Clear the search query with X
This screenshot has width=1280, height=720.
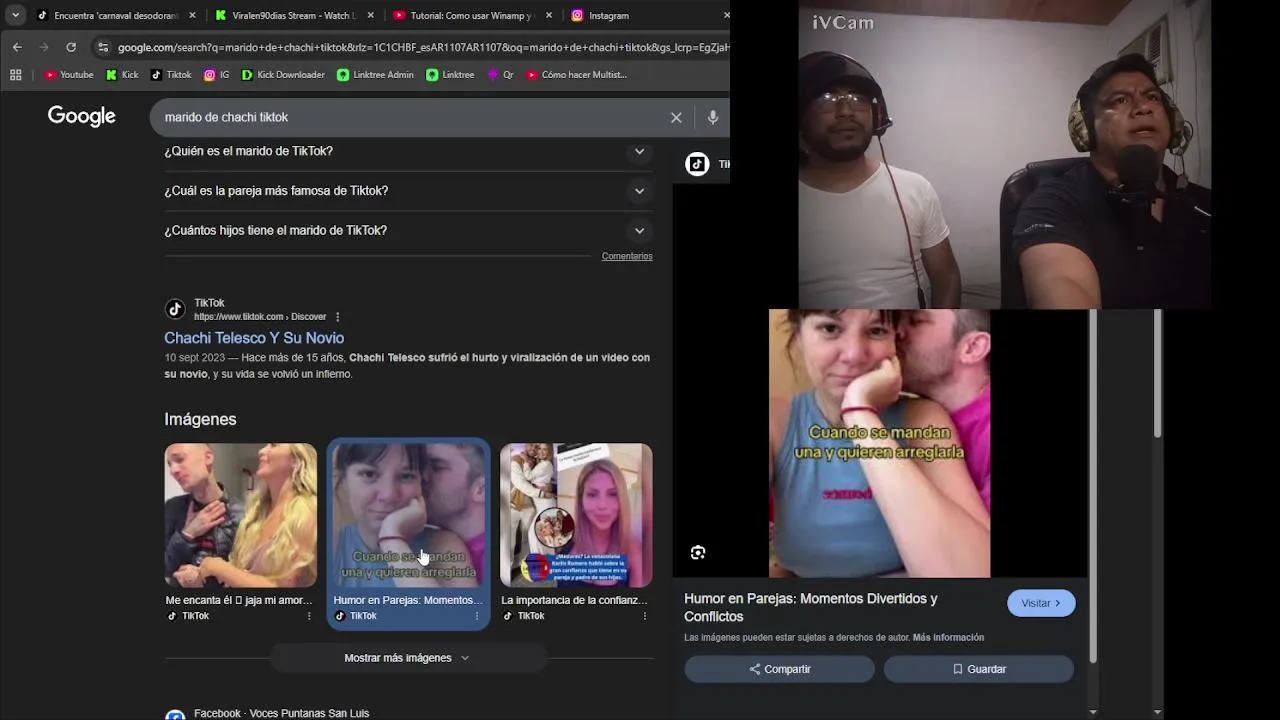[676, 117]
